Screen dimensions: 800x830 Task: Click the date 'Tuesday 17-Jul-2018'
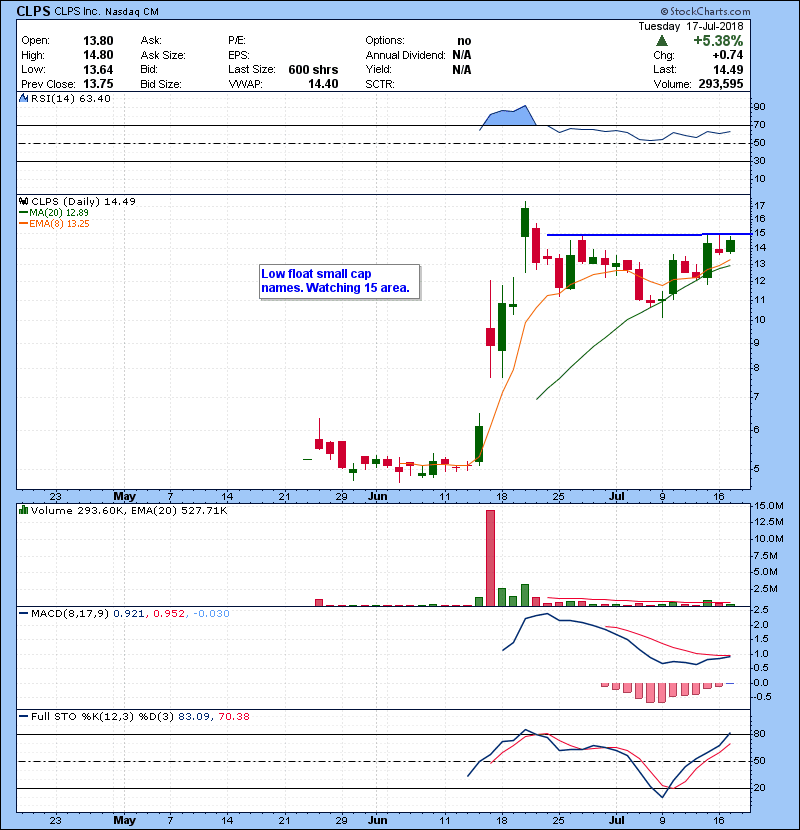coord(690,26)
